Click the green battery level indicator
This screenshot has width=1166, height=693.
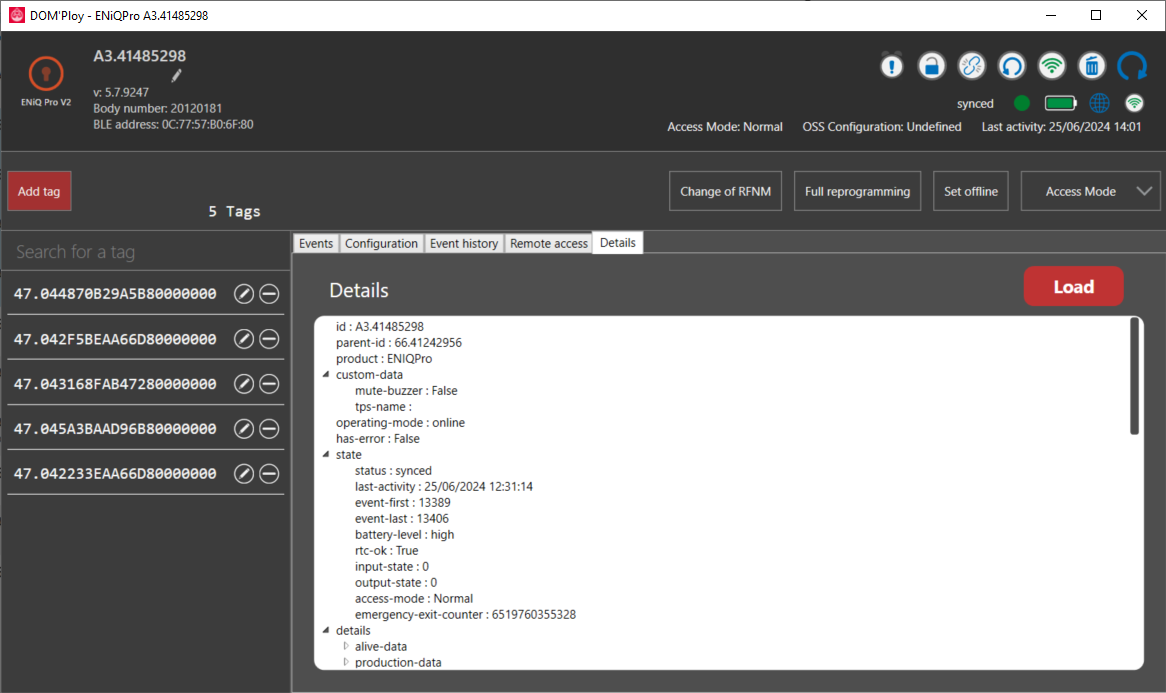click(1060, 103)
